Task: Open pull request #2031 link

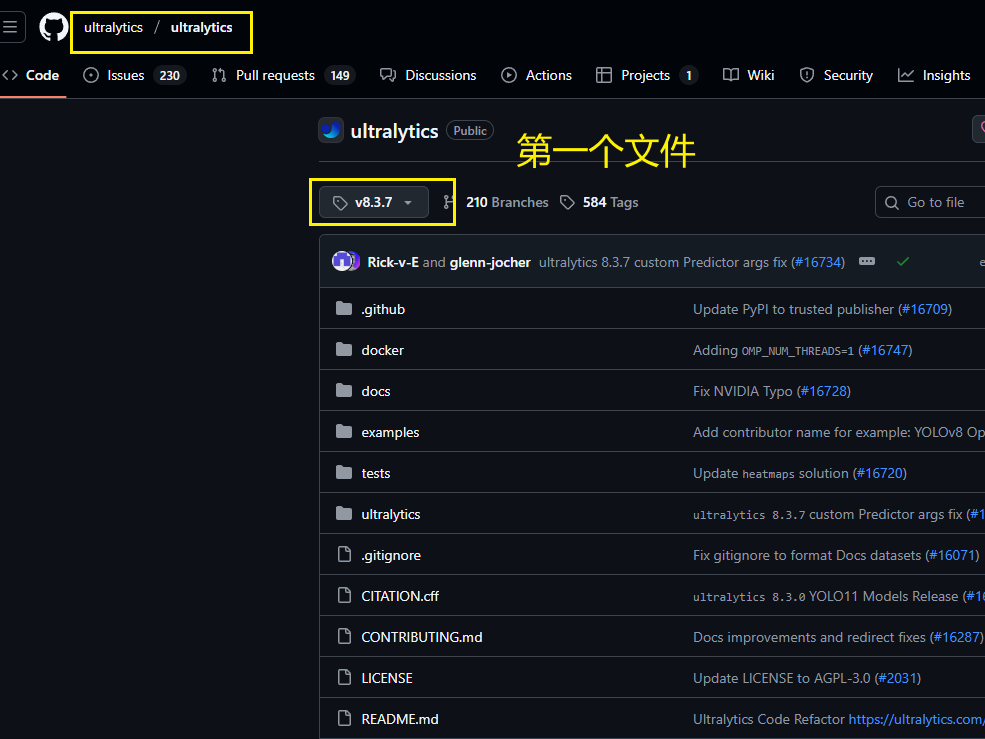Action: click(898, 678)
